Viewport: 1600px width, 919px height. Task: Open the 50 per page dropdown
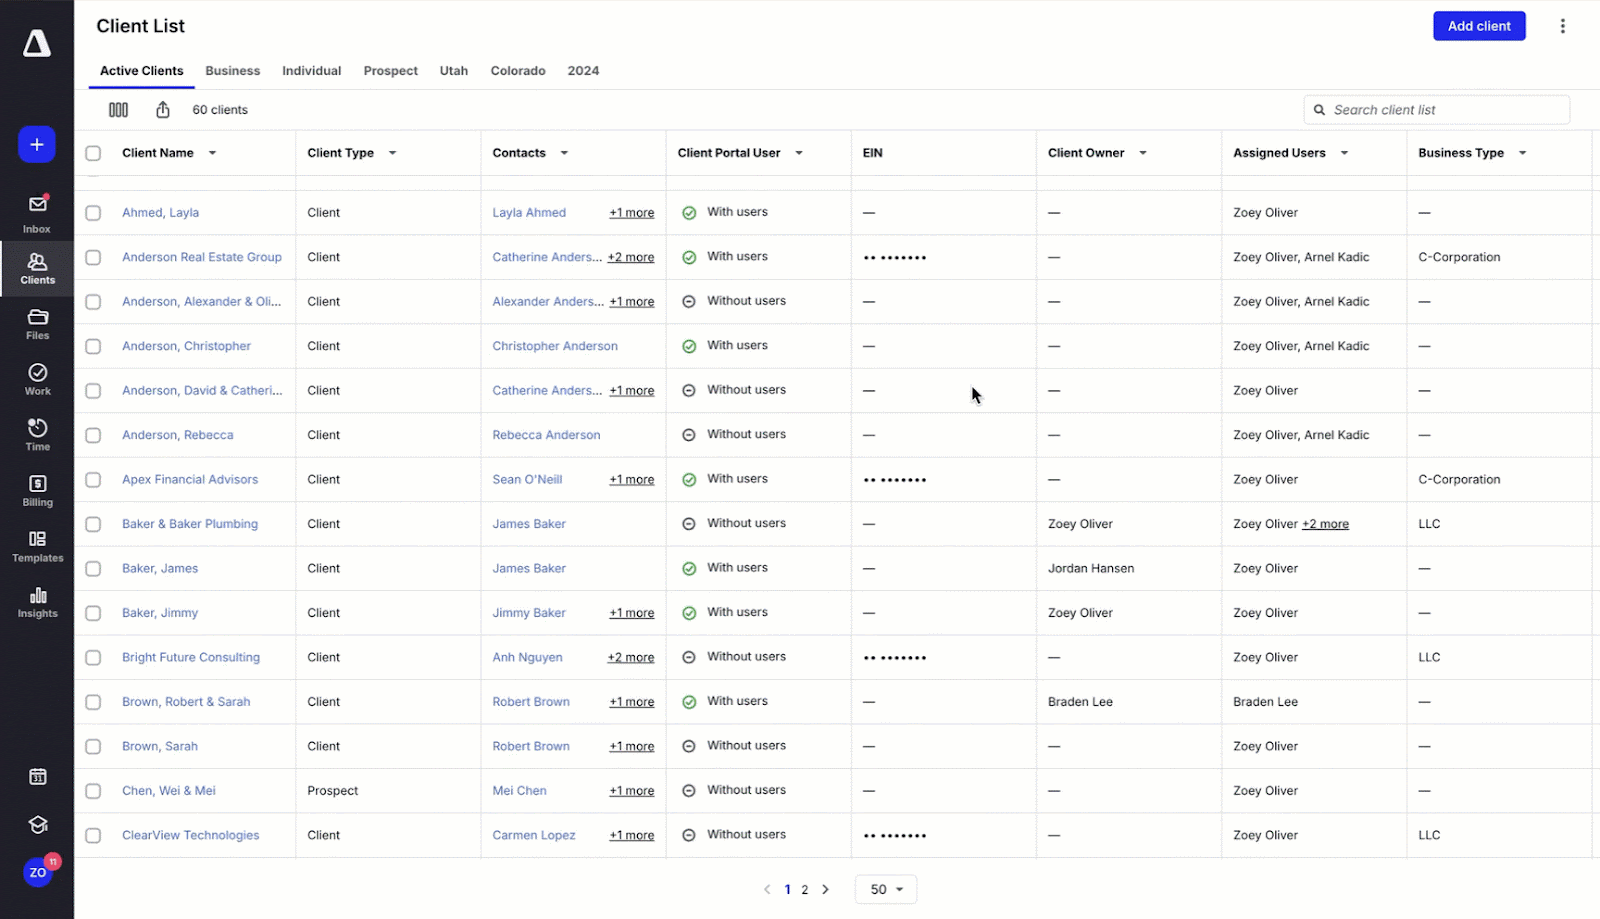[886, 889]
